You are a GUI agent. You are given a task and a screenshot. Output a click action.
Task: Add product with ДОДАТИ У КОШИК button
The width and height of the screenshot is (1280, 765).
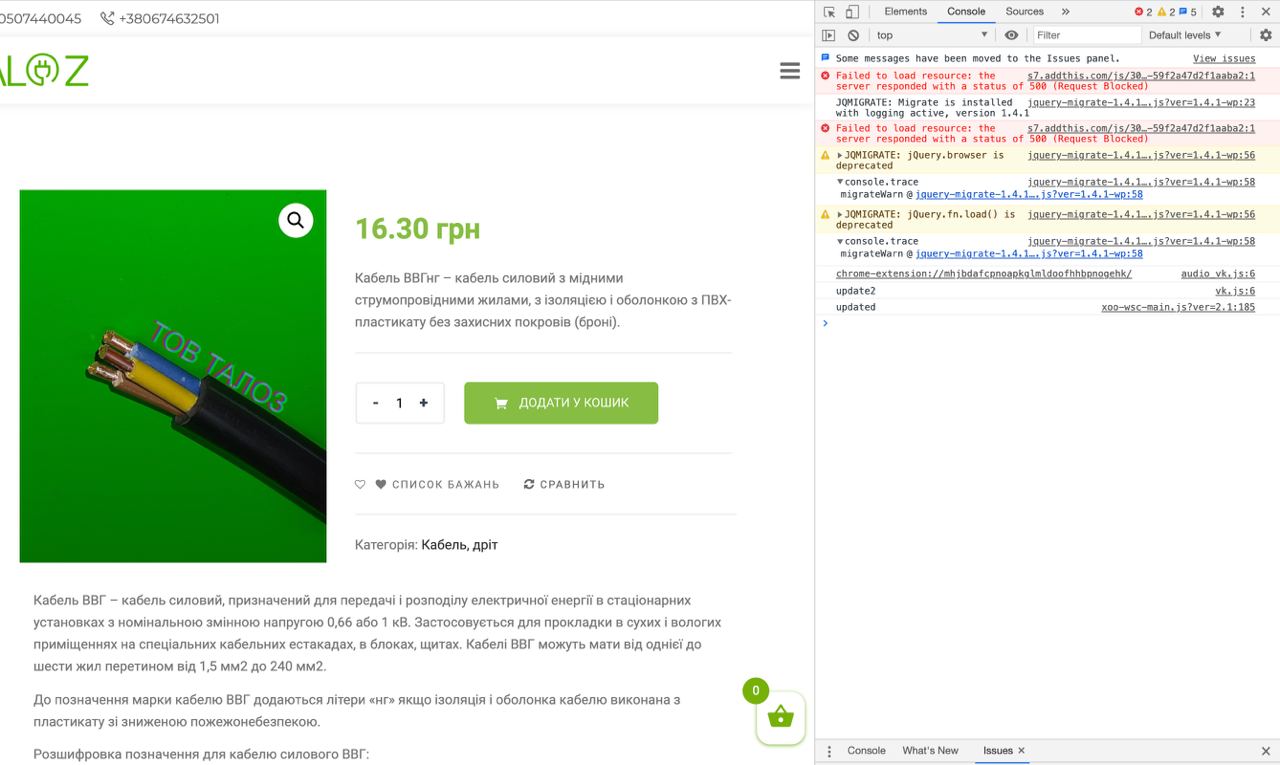(x=561, y=403)
